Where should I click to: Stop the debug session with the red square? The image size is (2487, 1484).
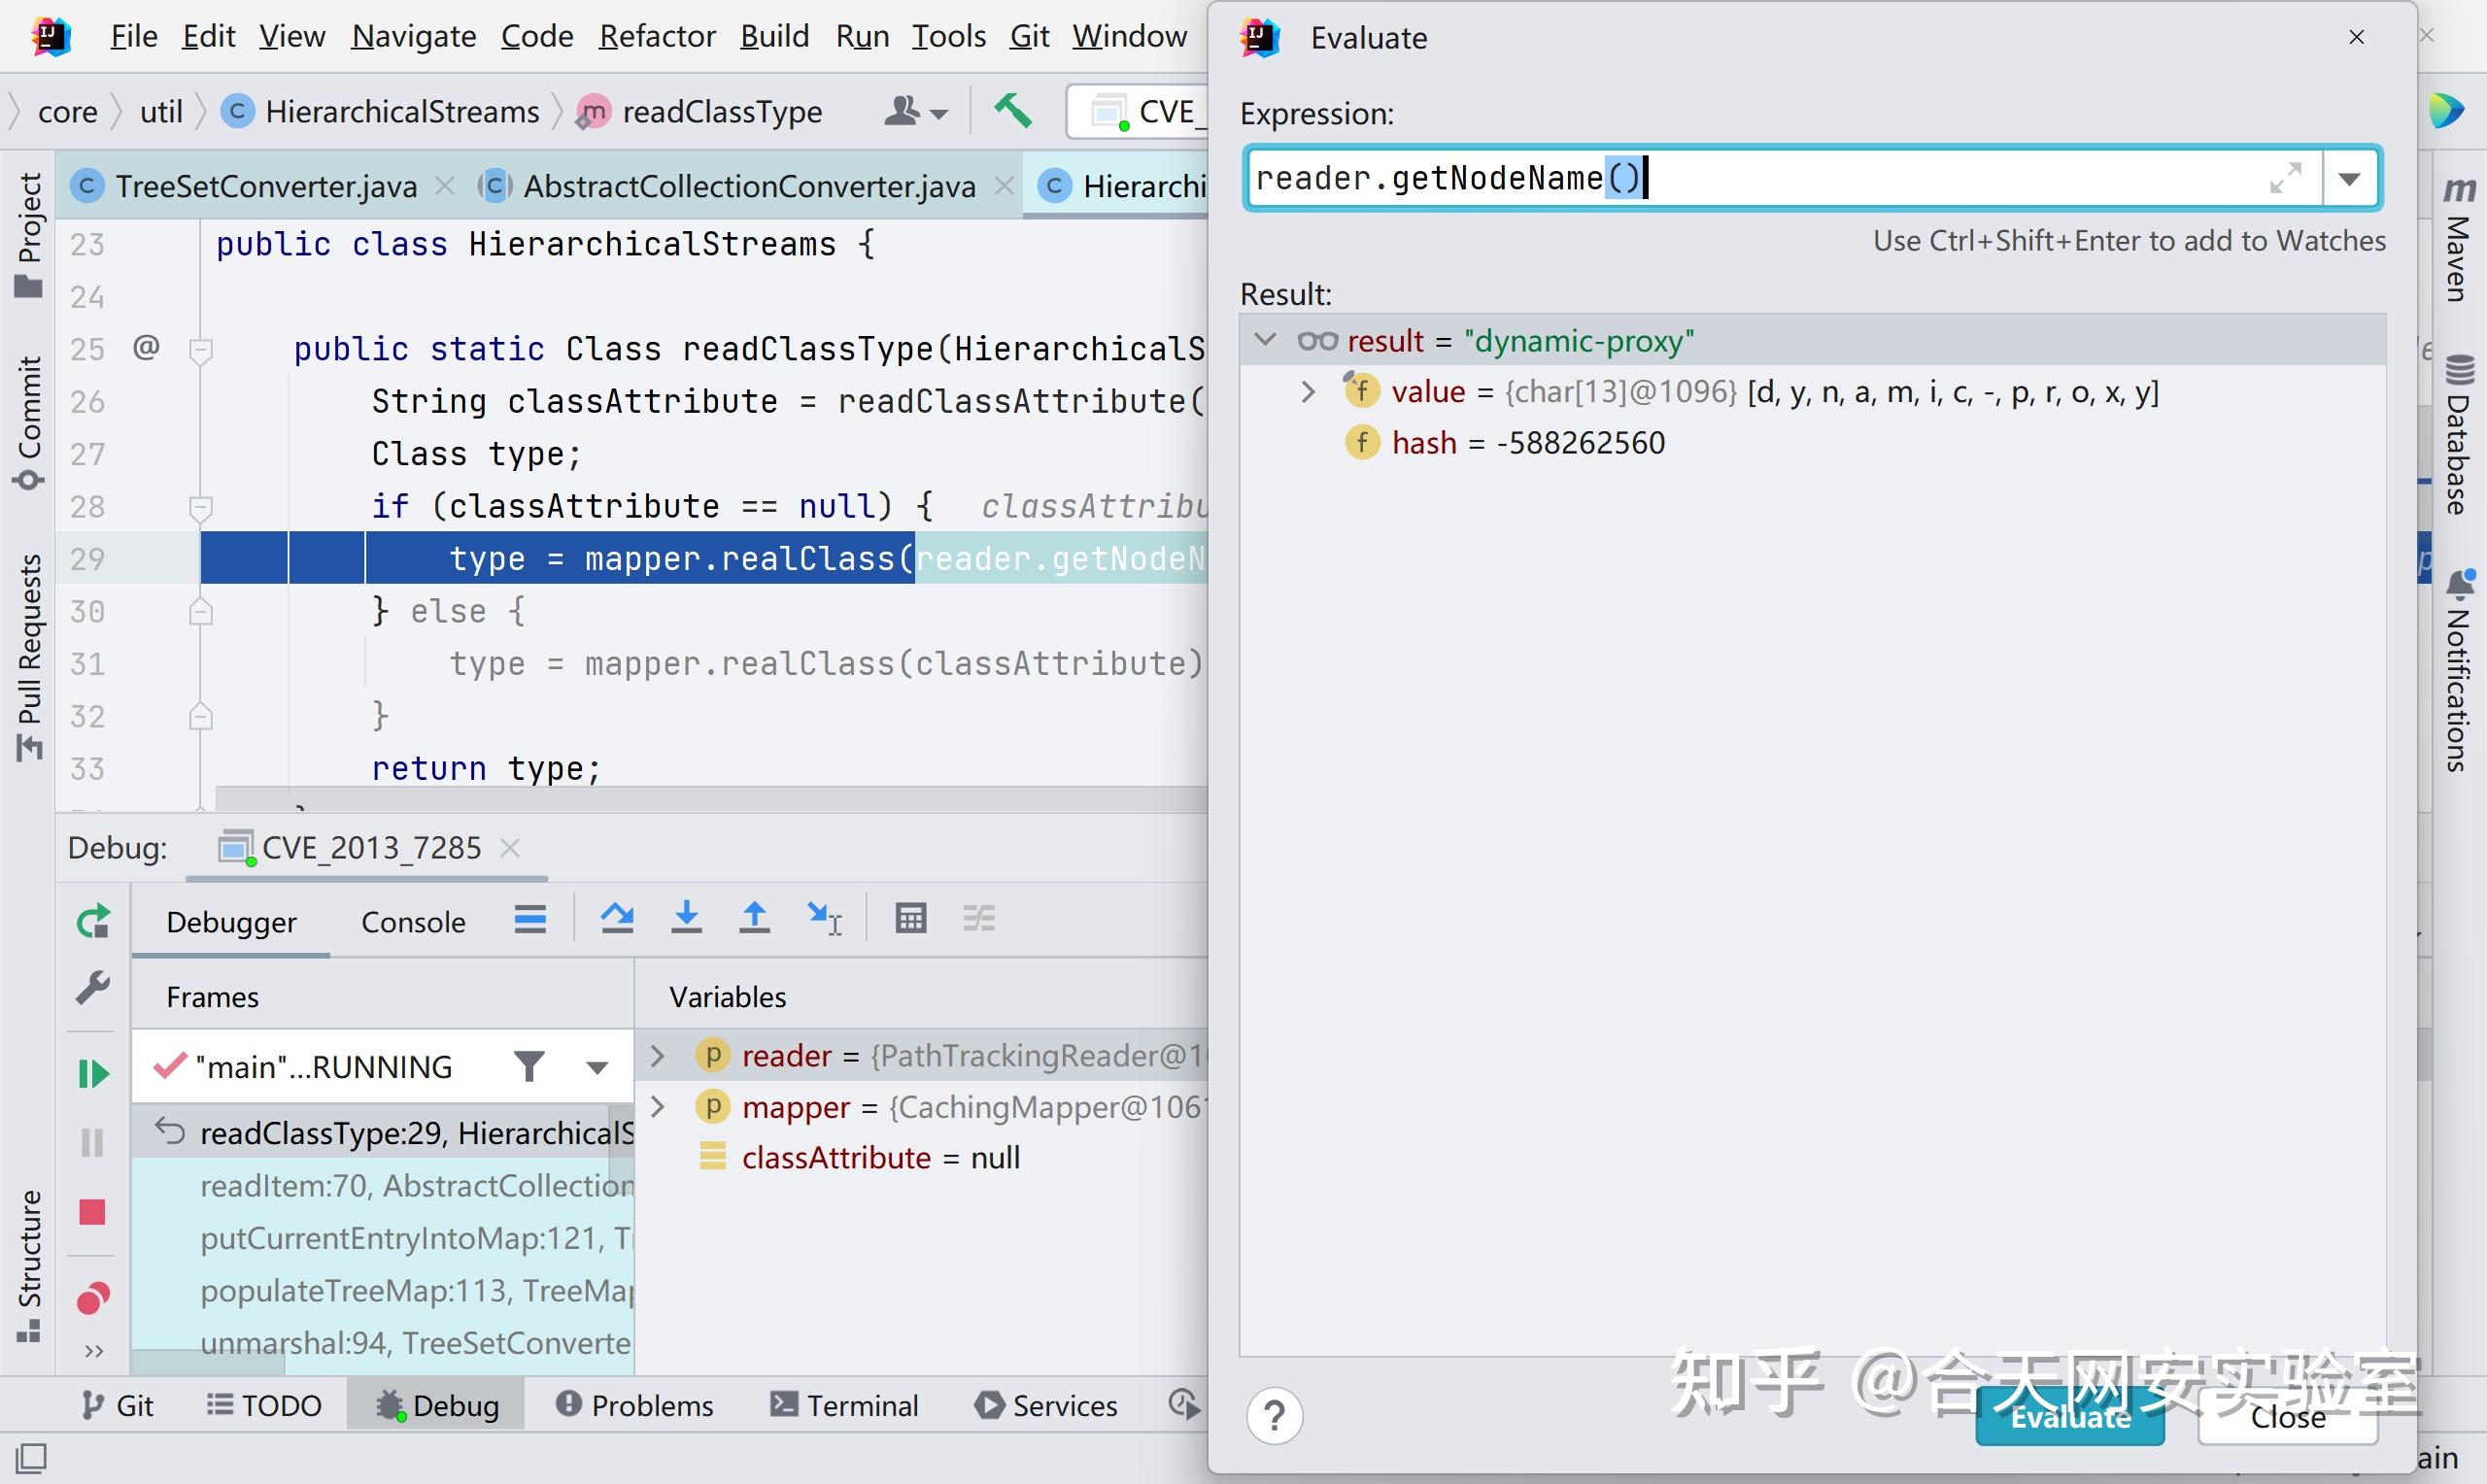92,1212
